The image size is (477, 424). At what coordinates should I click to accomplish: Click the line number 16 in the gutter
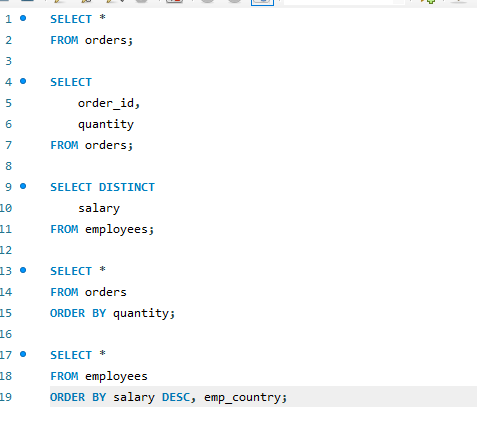click(x=6, y=334)
